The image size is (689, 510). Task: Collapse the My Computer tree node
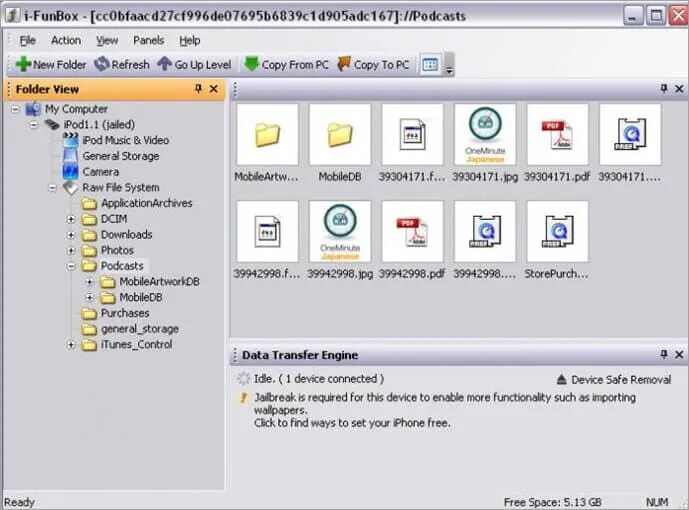(15, 109)
